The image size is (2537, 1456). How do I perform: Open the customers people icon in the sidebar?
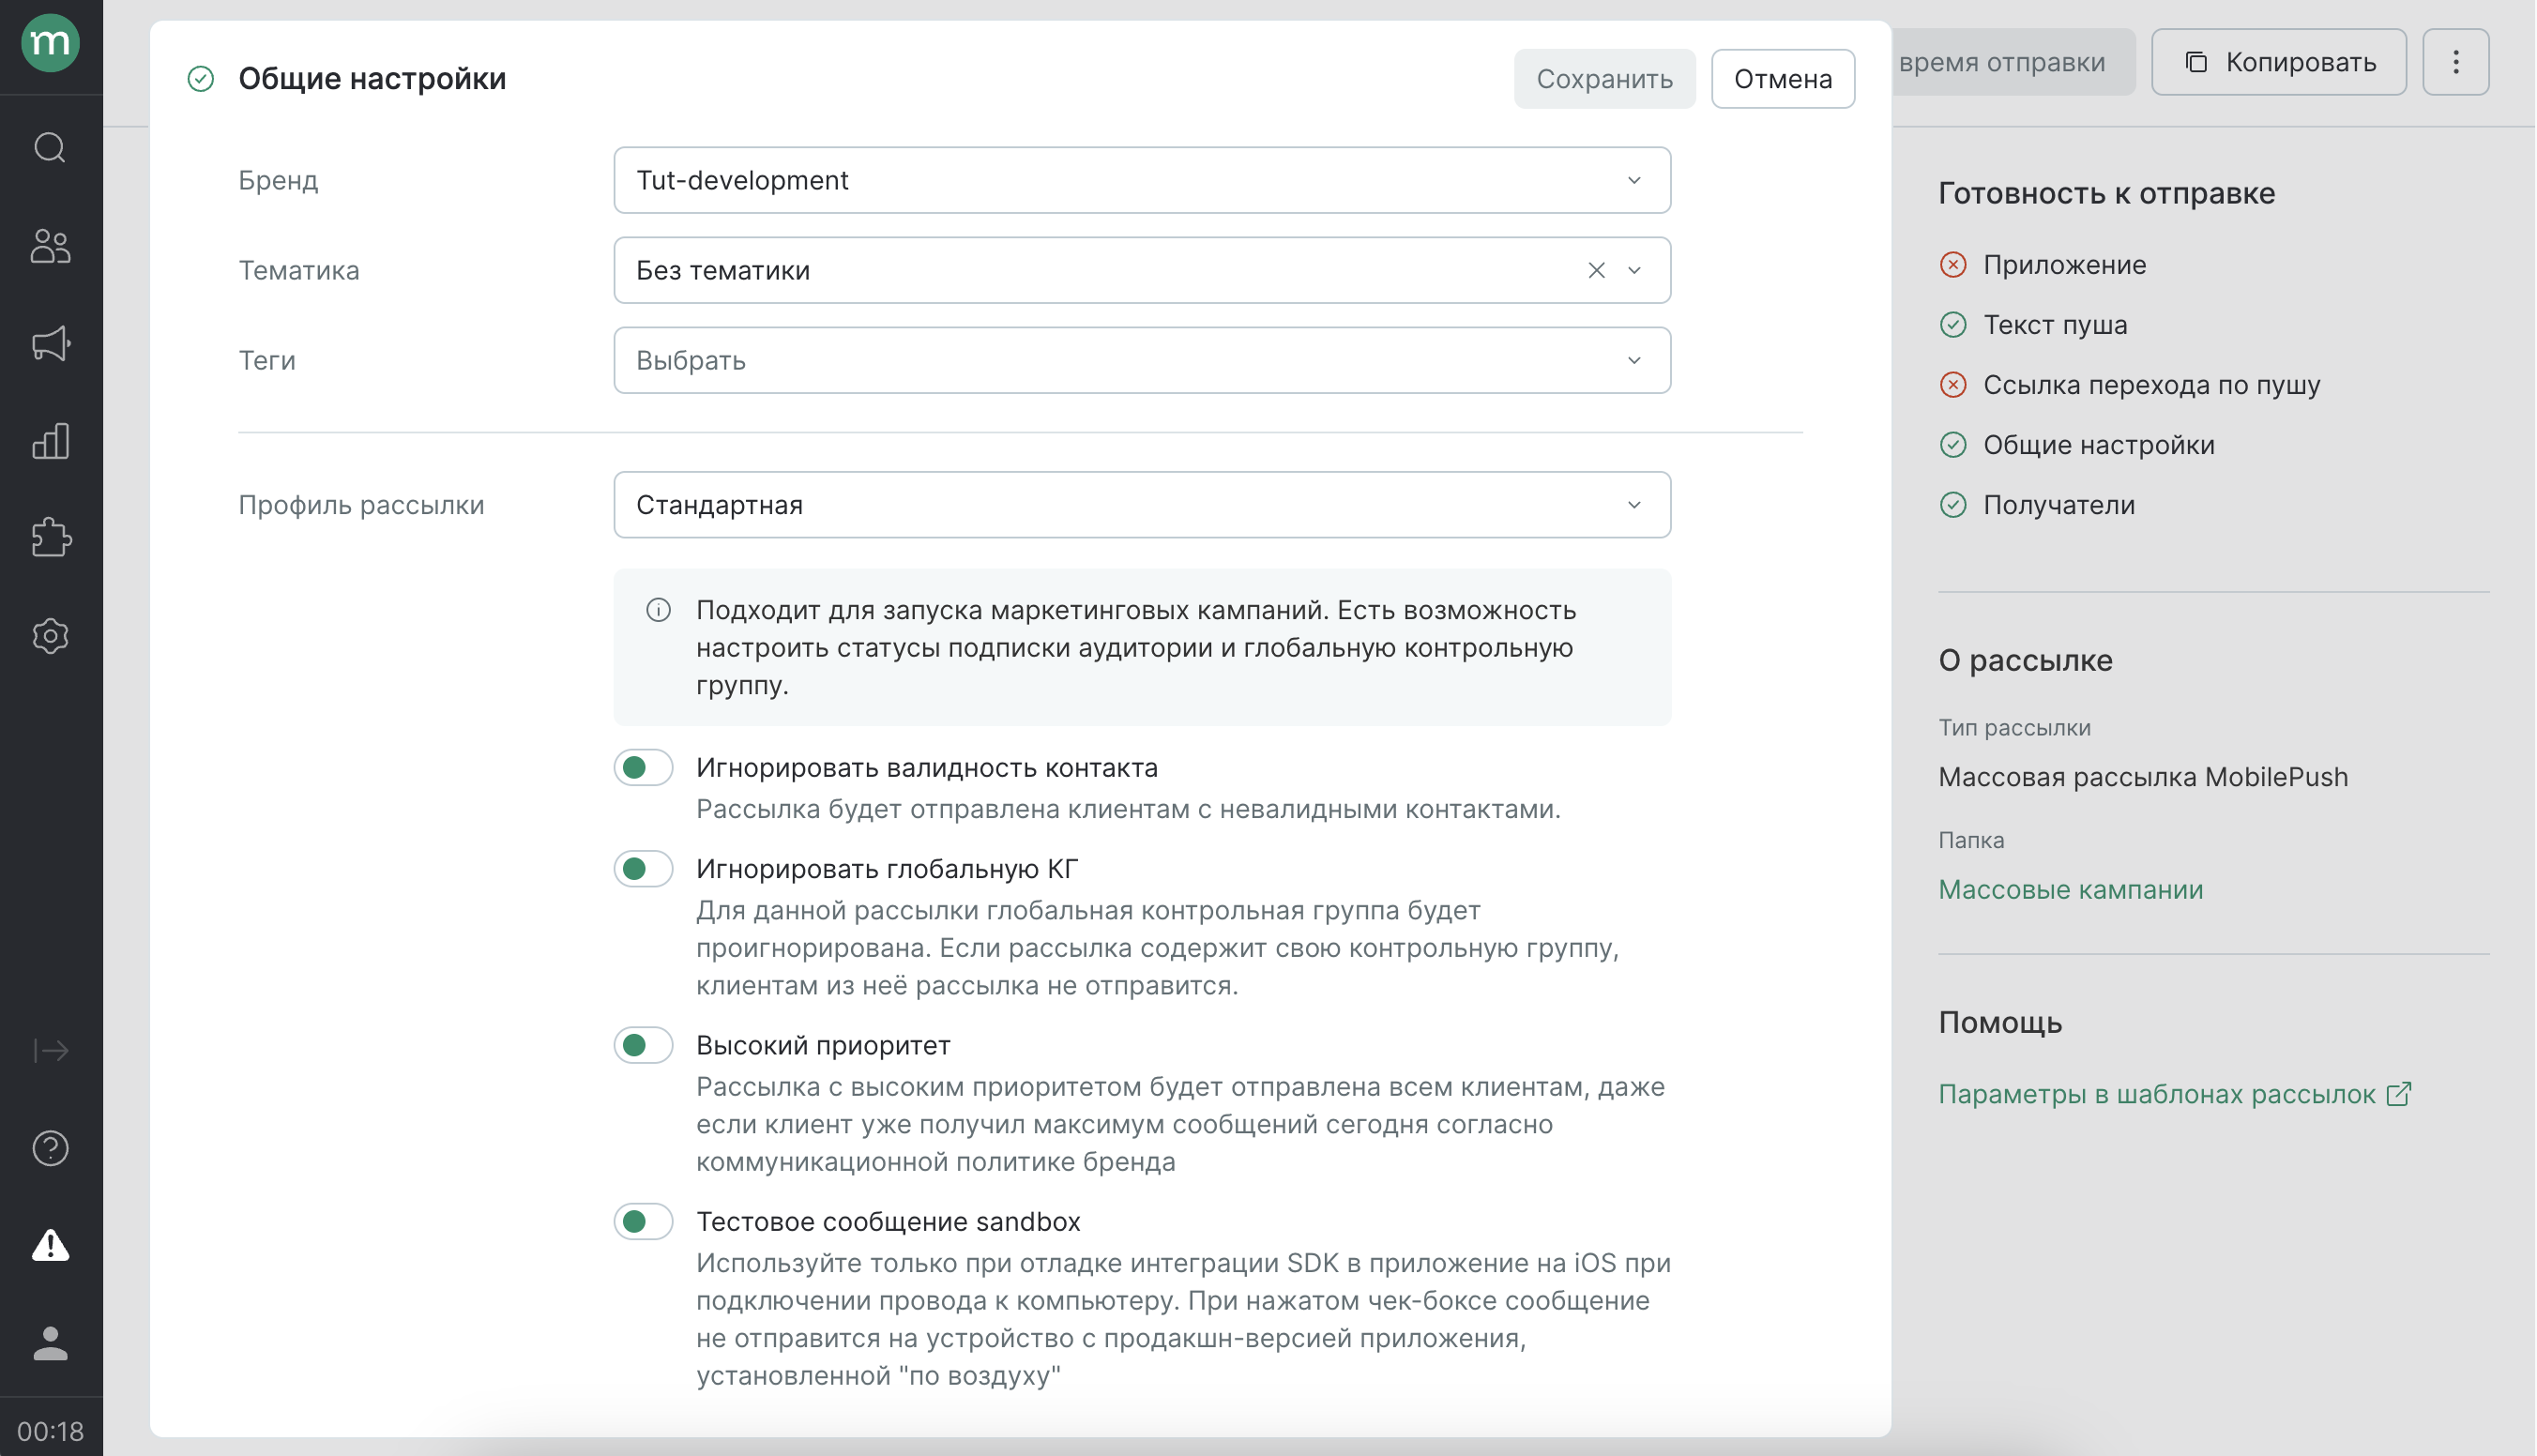[50, 245]
